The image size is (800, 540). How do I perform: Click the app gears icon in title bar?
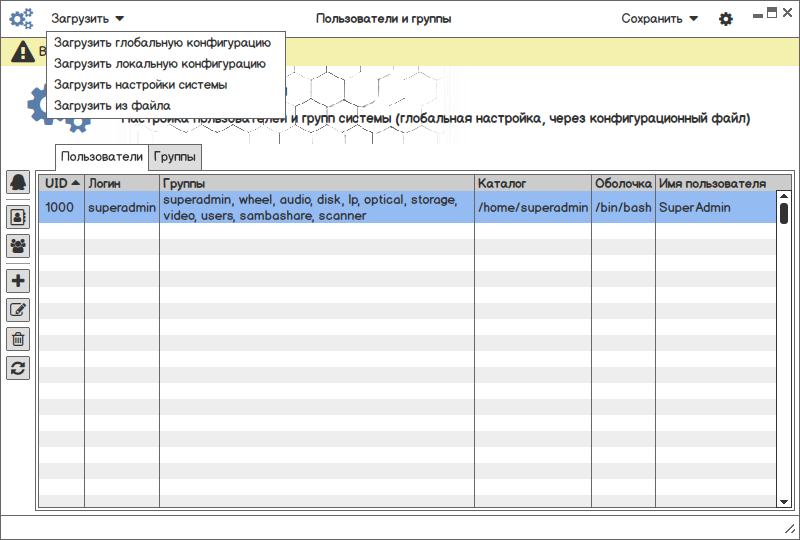(21, 18)
